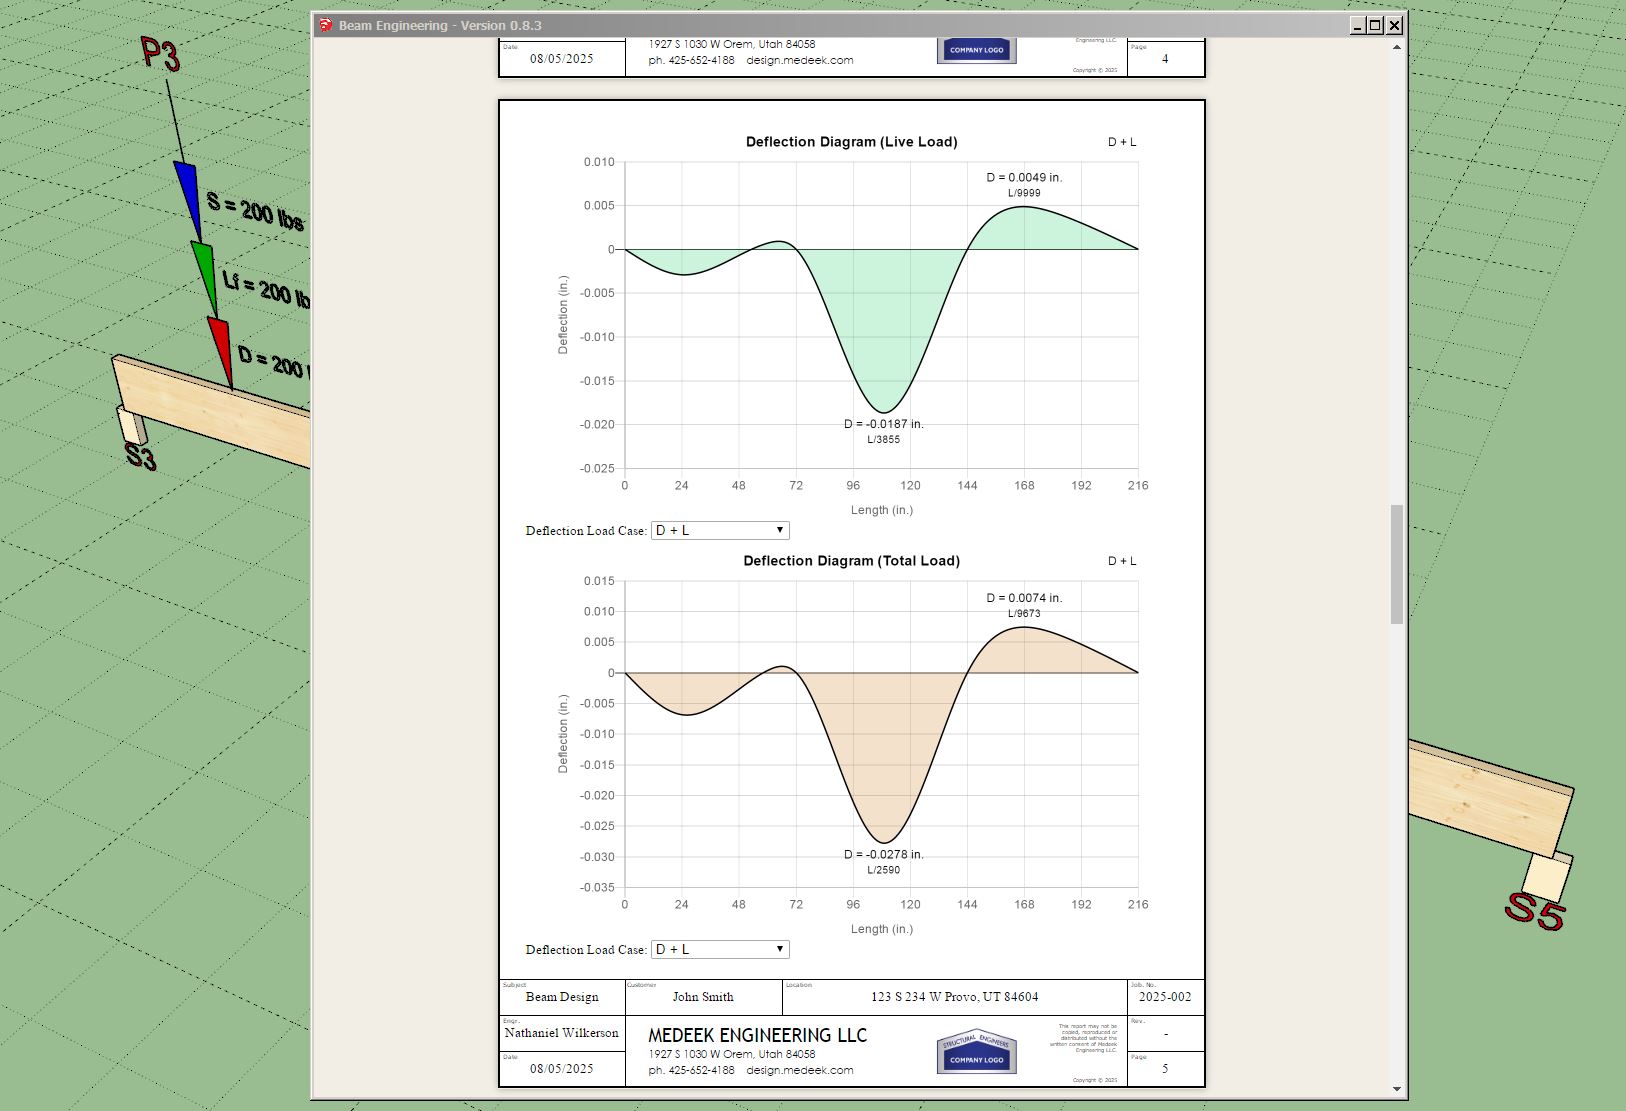Click the company logo in the page 5 footer
Image resolution: width=1626 pixels, height=1111 pixels.
976,1053
